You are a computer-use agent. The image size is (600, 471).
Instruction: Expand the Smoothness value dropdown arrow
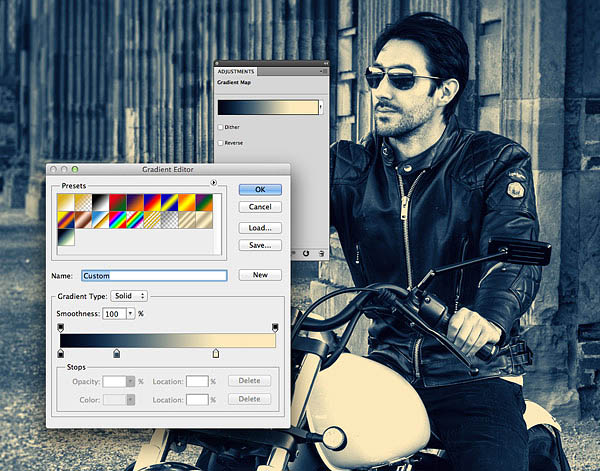pyautogui.click(x=130, y=314)
